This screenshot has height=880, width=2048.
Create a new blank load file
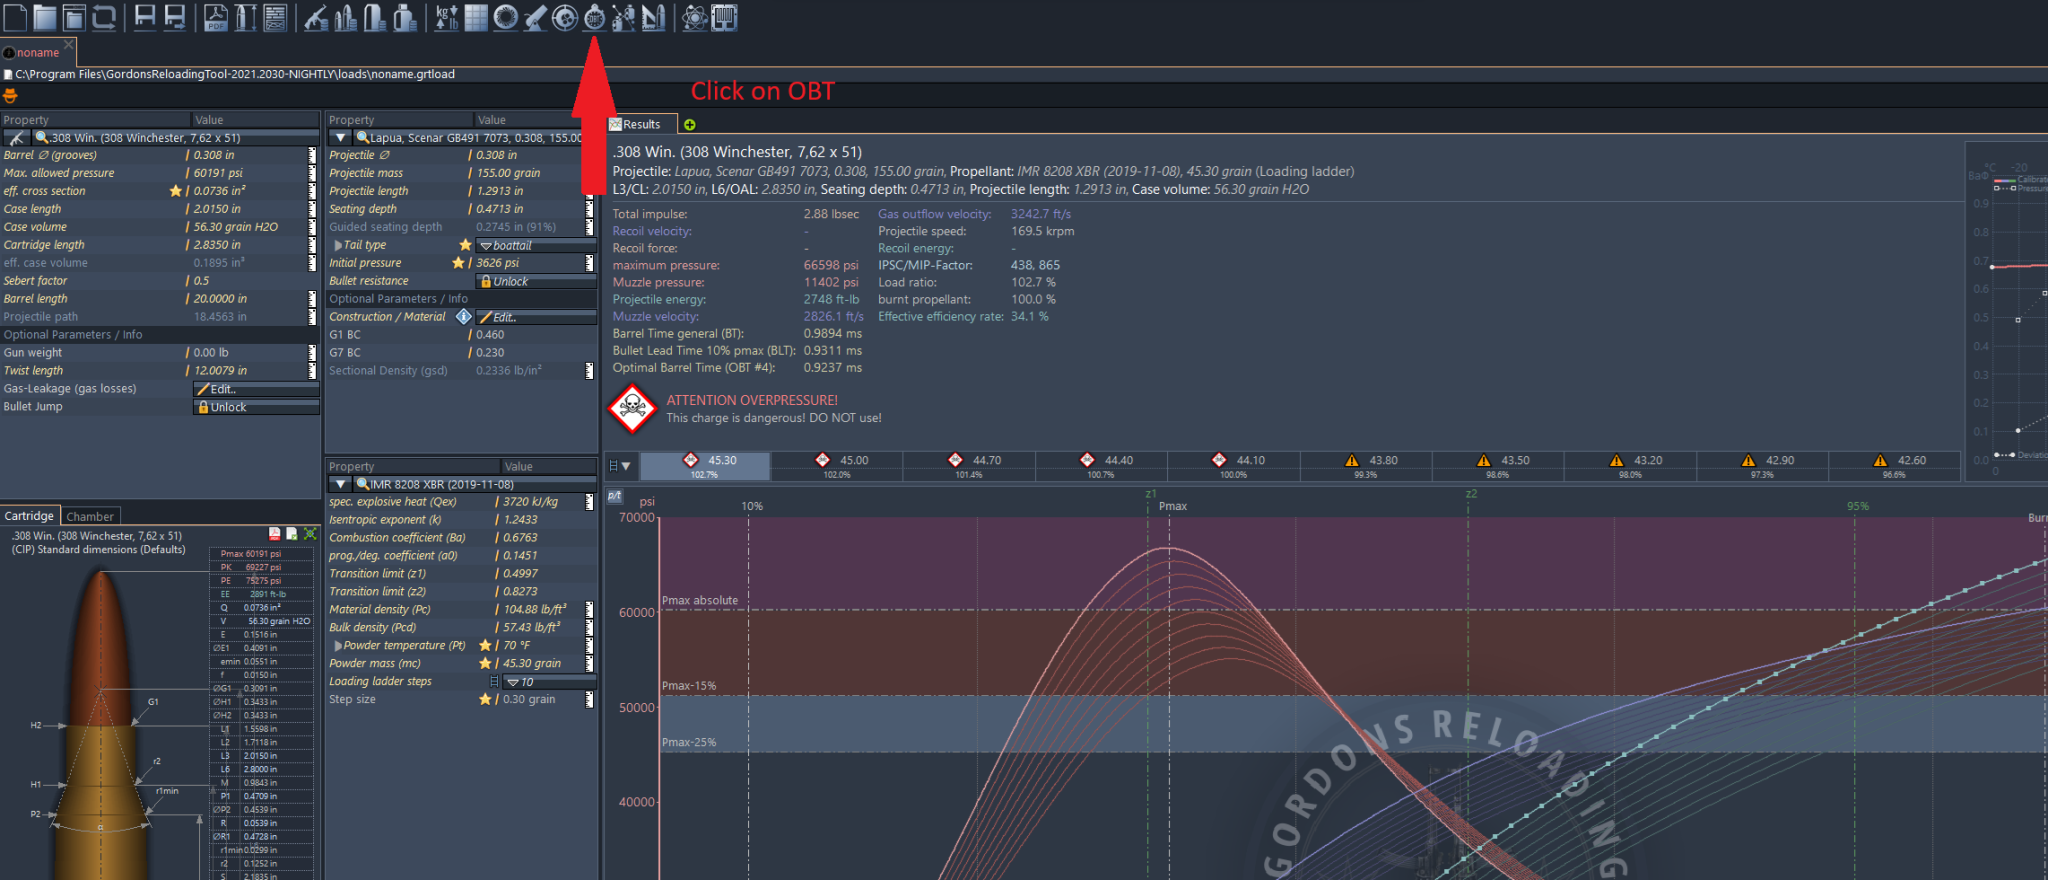15,17
